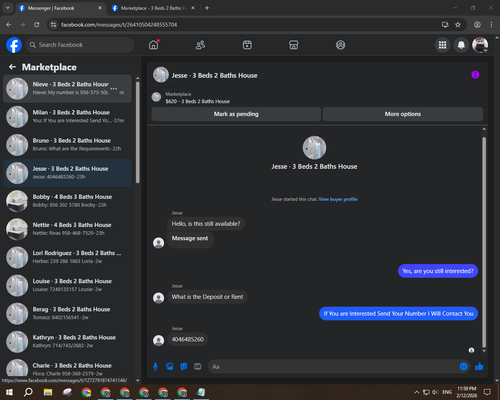The height and width of the screenshot is (400, 500).
Task: Open Chrome profile icon
Action: pos(477,25)
